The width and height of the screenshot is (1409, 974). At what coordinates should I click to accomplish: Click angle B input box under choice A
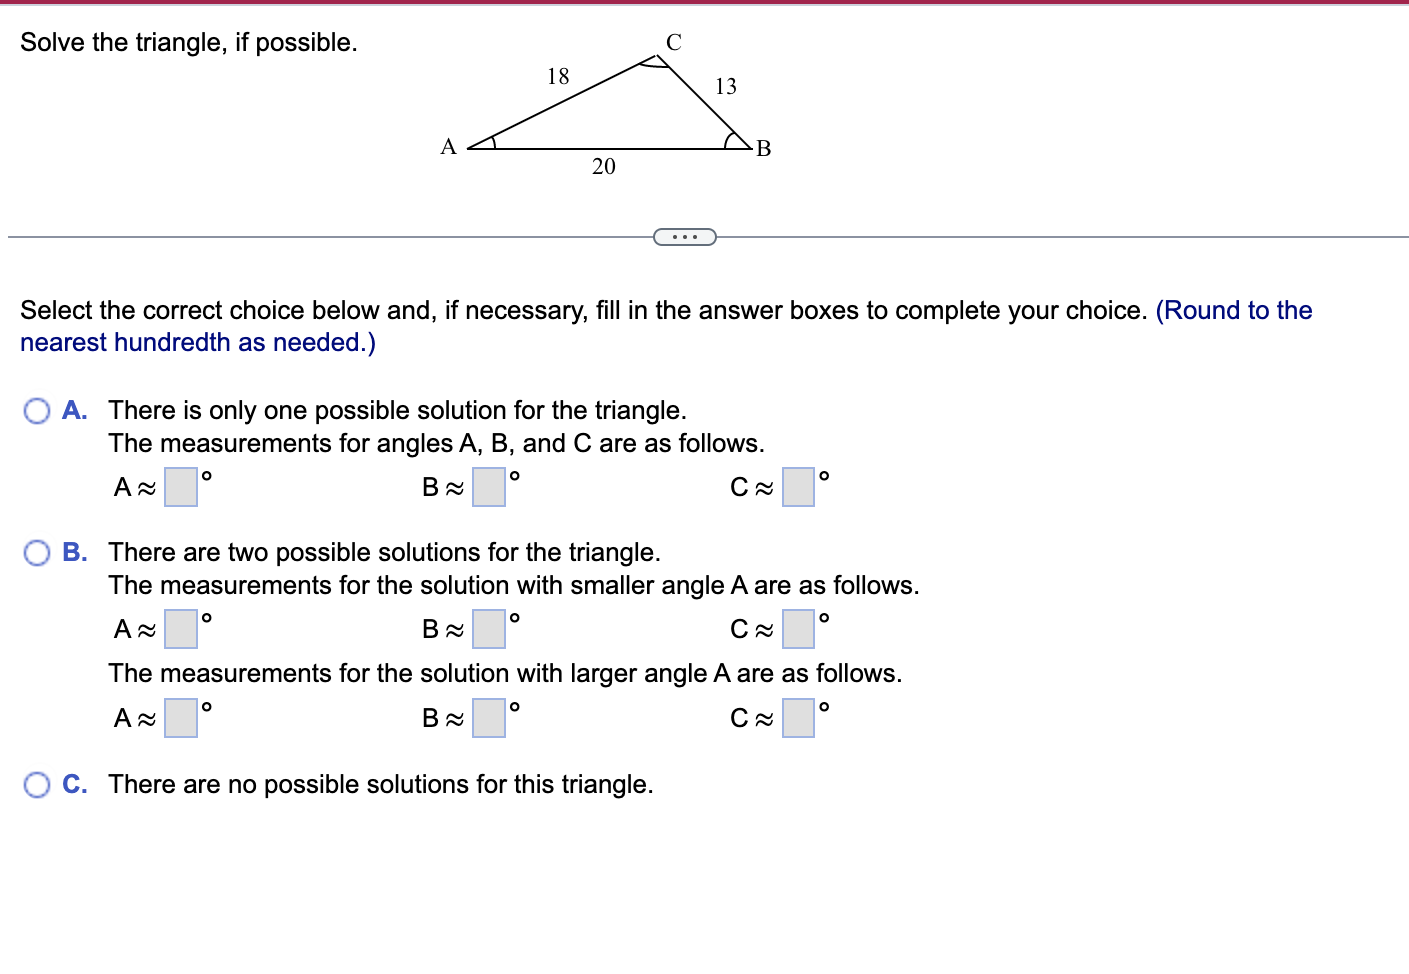pyautogui.click(x=489, y=488)
